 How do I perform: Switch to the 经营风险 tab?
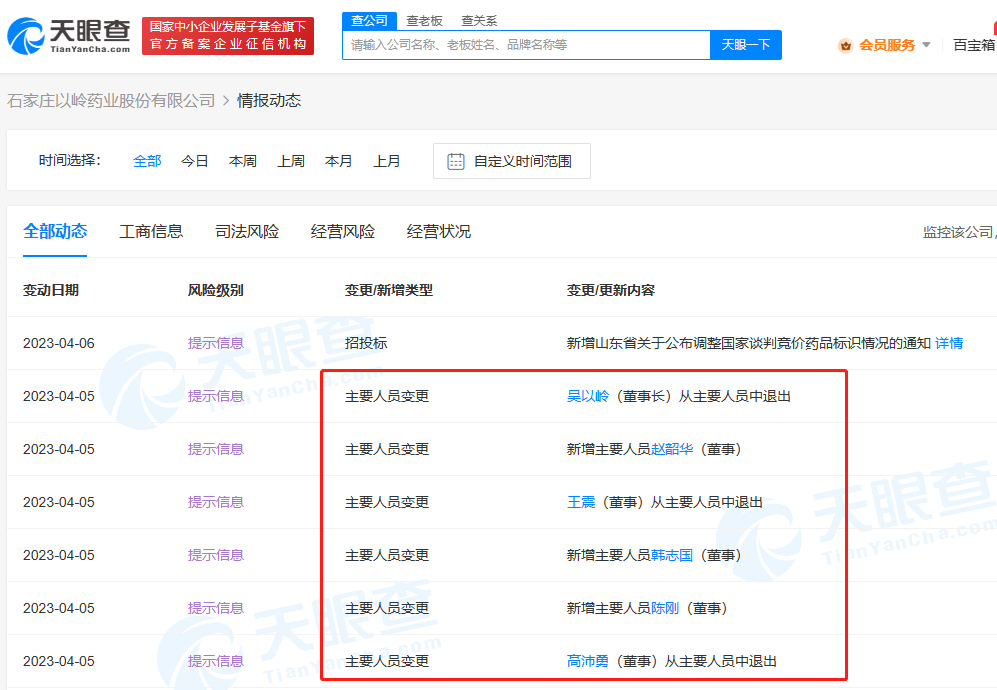point(343,231)
